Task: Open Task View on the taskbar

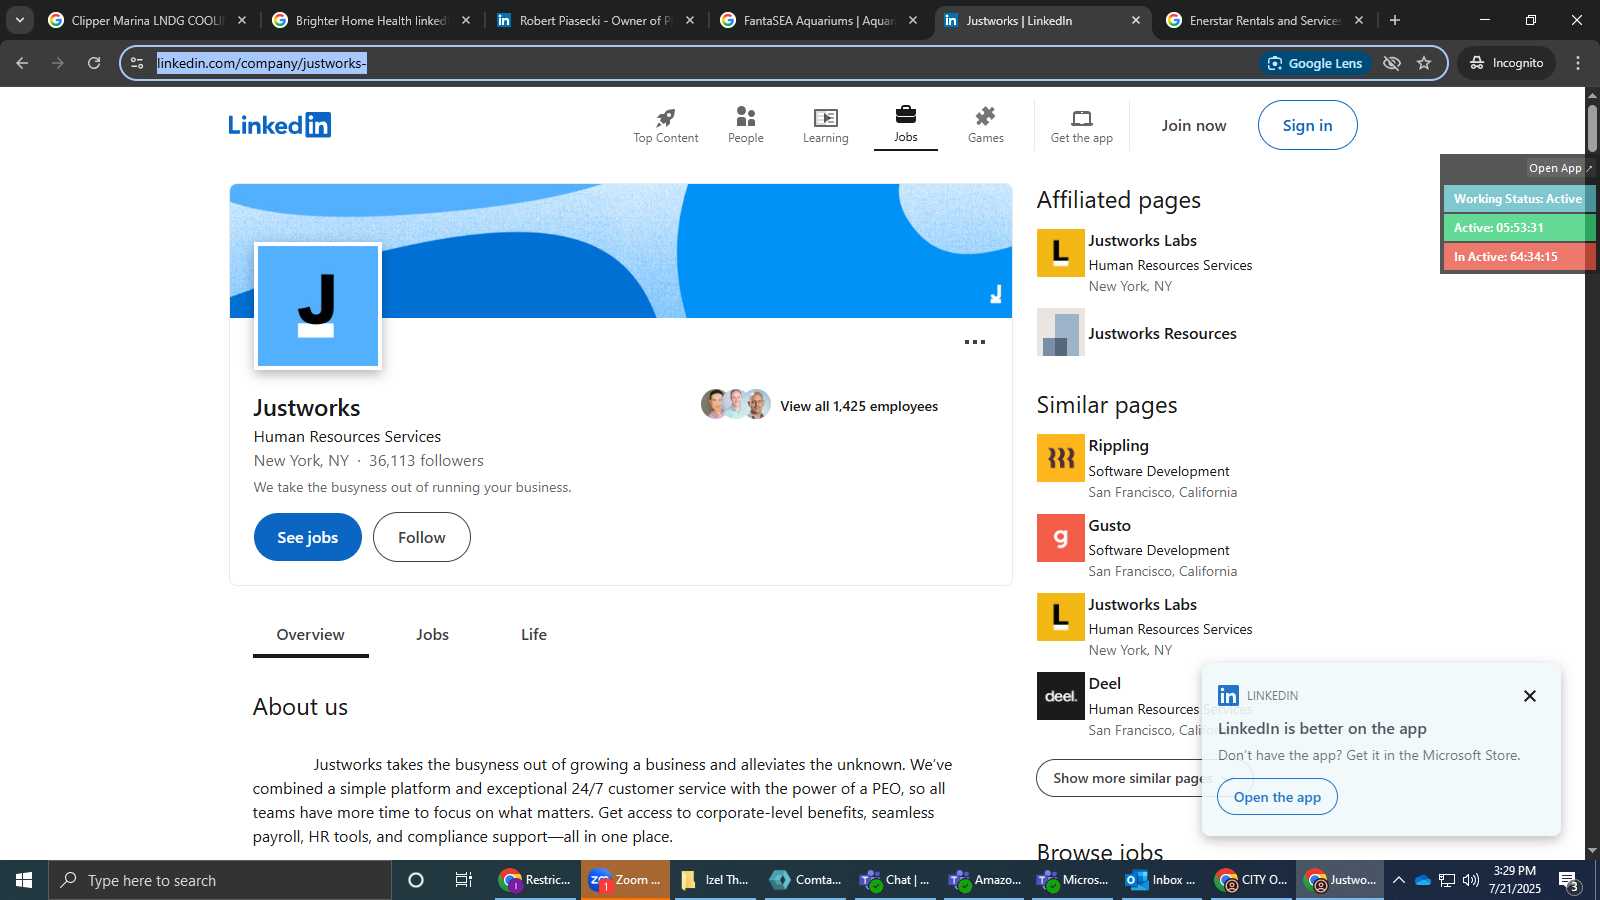Action: (464, 880)
